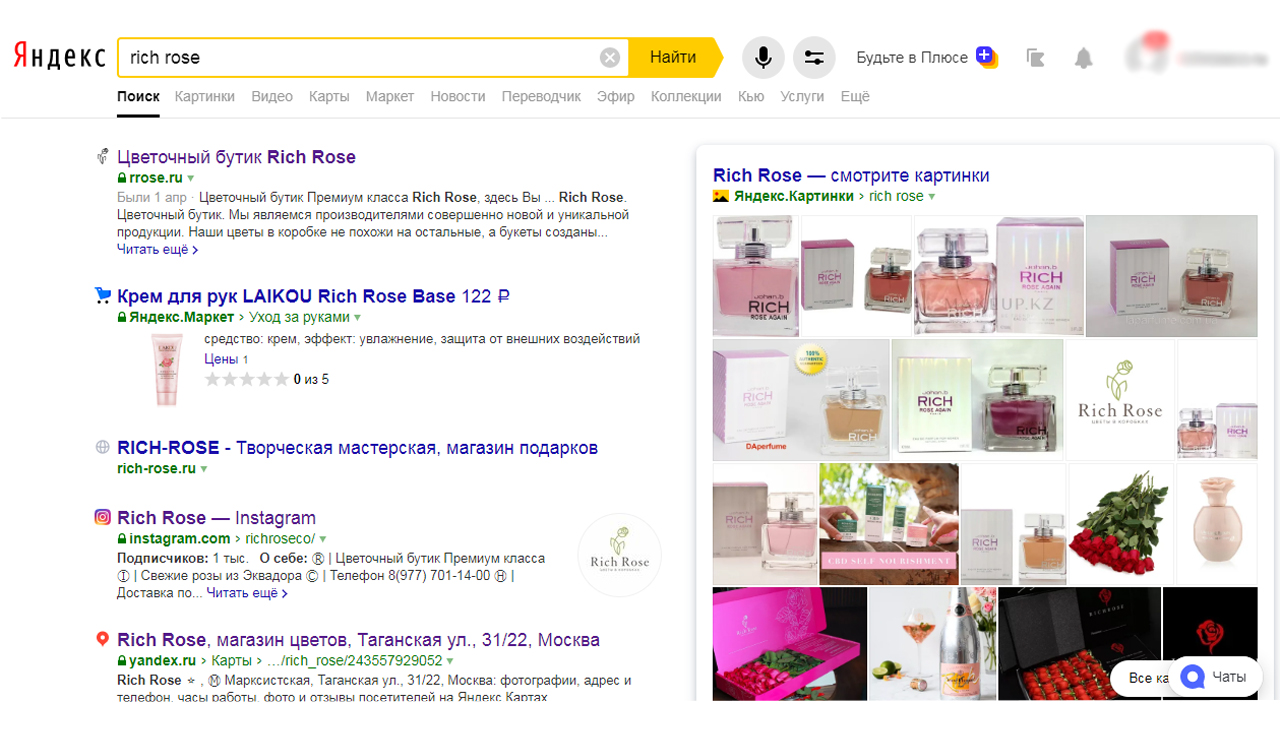Open Rich Rose — смотрите картинки link
This screenshot has width=1280, height=743.
[x=851, y=175]
